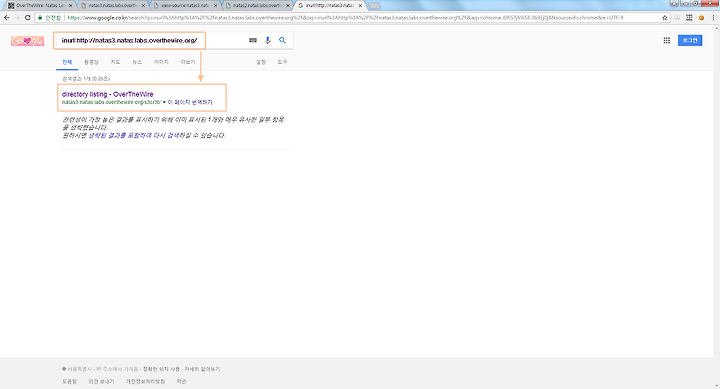Image resolution: width=720 pixels, height=389 pixels.
Task: Click the 이 페이지 번역하기 translate link
Action: [190, 102]
